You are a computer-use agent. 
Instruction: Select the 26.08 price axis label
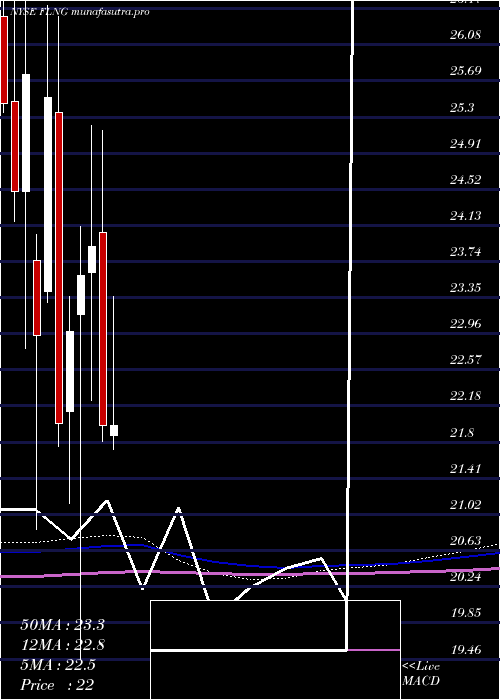(x=465, y=34)
